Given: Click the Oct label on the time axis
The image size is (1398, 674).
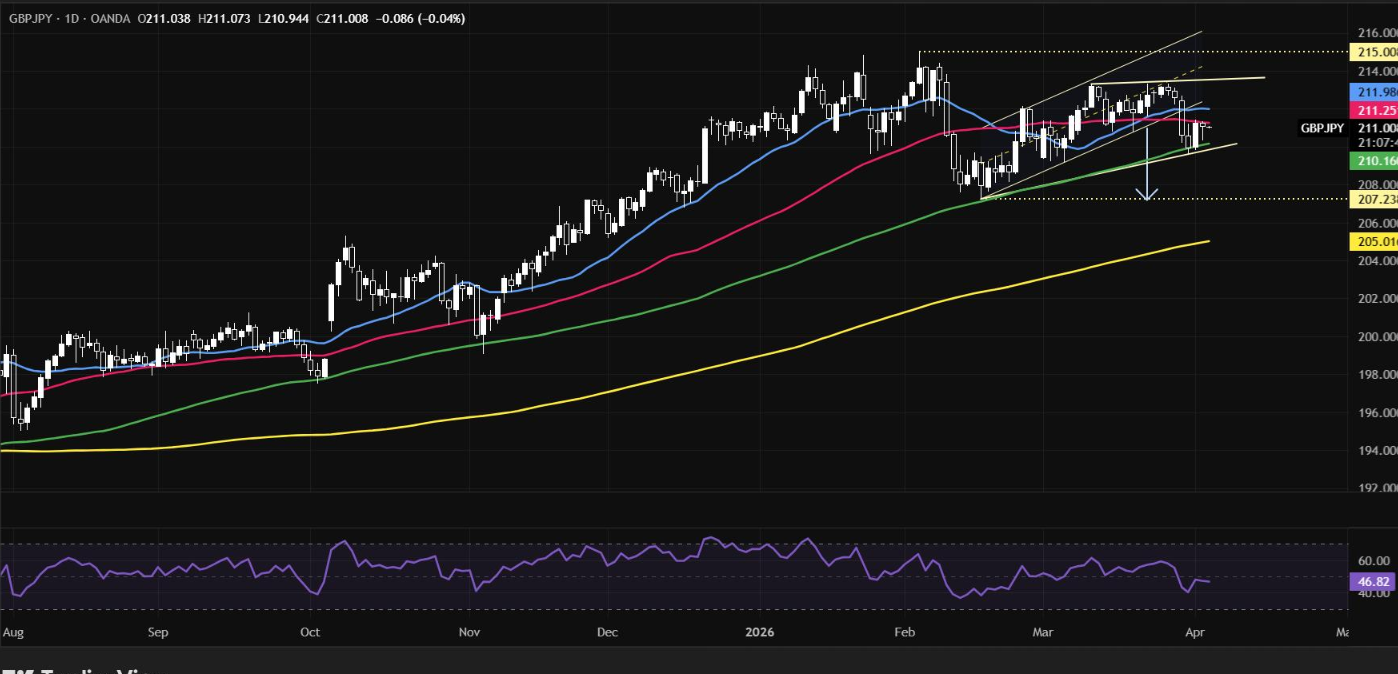Looking at the screenshot, I should [310, 632].
